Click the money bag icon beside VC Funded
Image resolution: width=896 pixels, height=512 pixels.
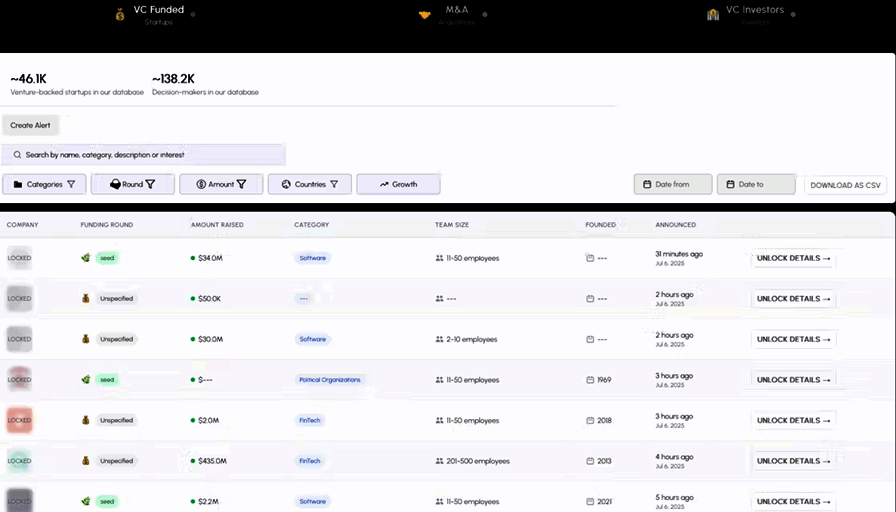[x=120, y=15]
